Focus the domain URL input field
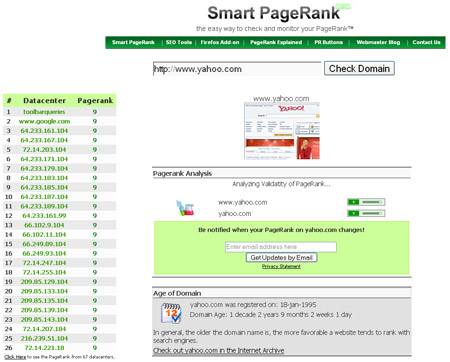The image size is (450, 362). coord(237,69)
